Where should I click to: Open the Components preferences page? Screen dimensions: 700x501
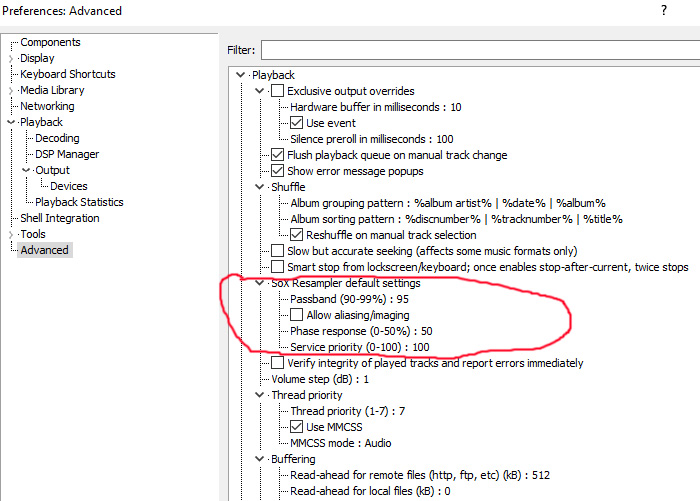(50, 42)
